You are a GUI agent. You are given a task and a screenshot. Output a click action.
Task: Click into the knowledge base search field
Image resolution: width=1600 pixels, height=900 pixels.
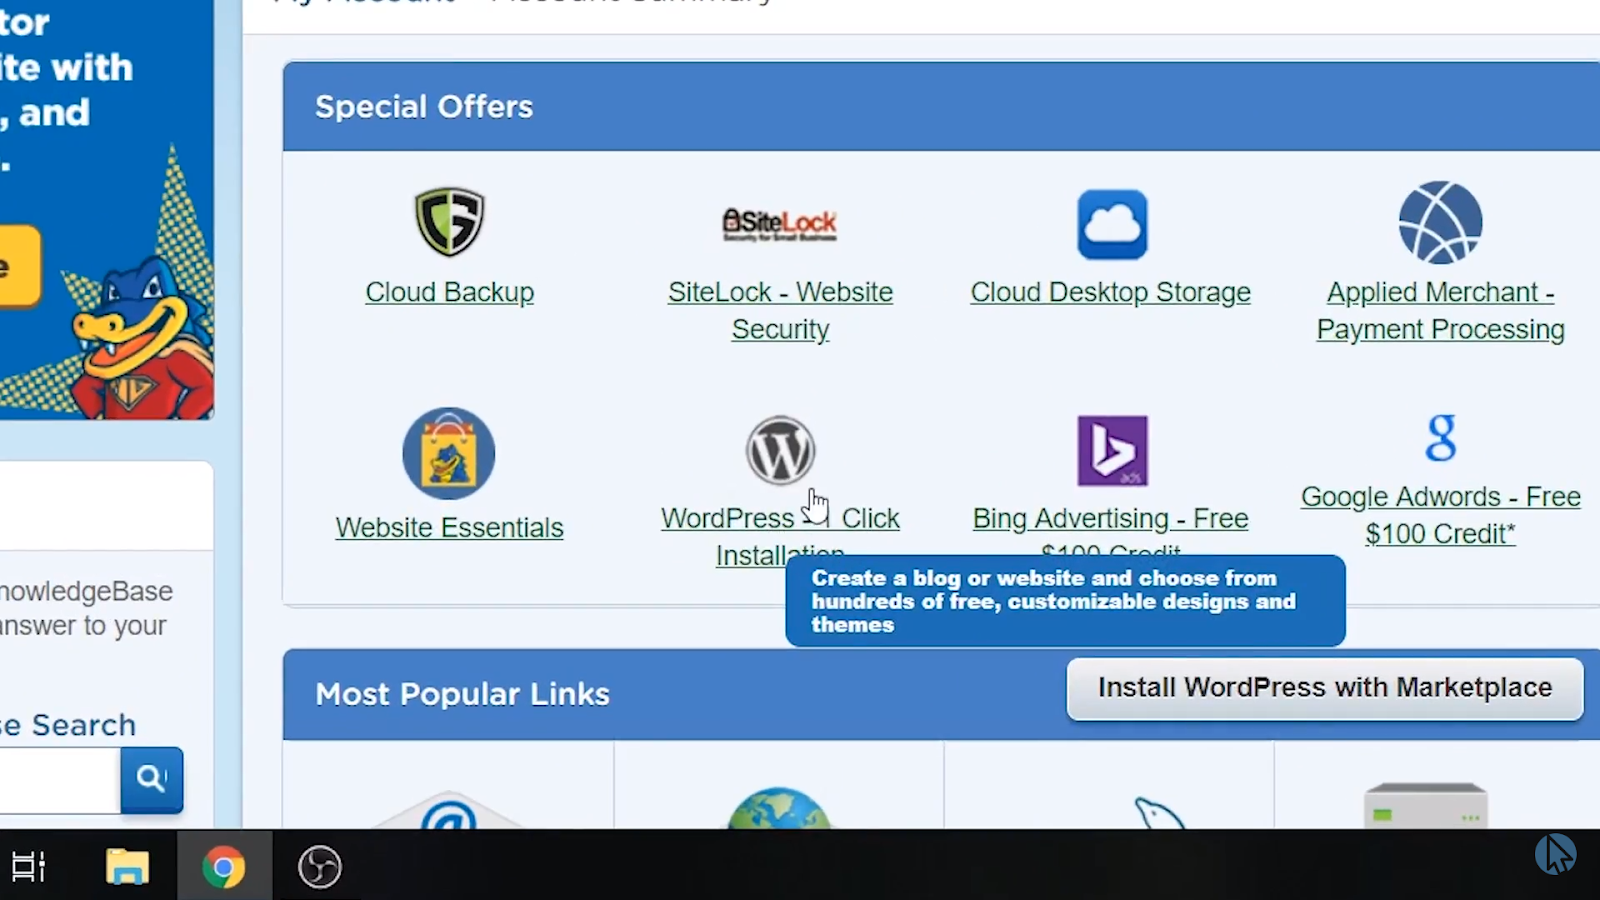click(x=60, y=779)
